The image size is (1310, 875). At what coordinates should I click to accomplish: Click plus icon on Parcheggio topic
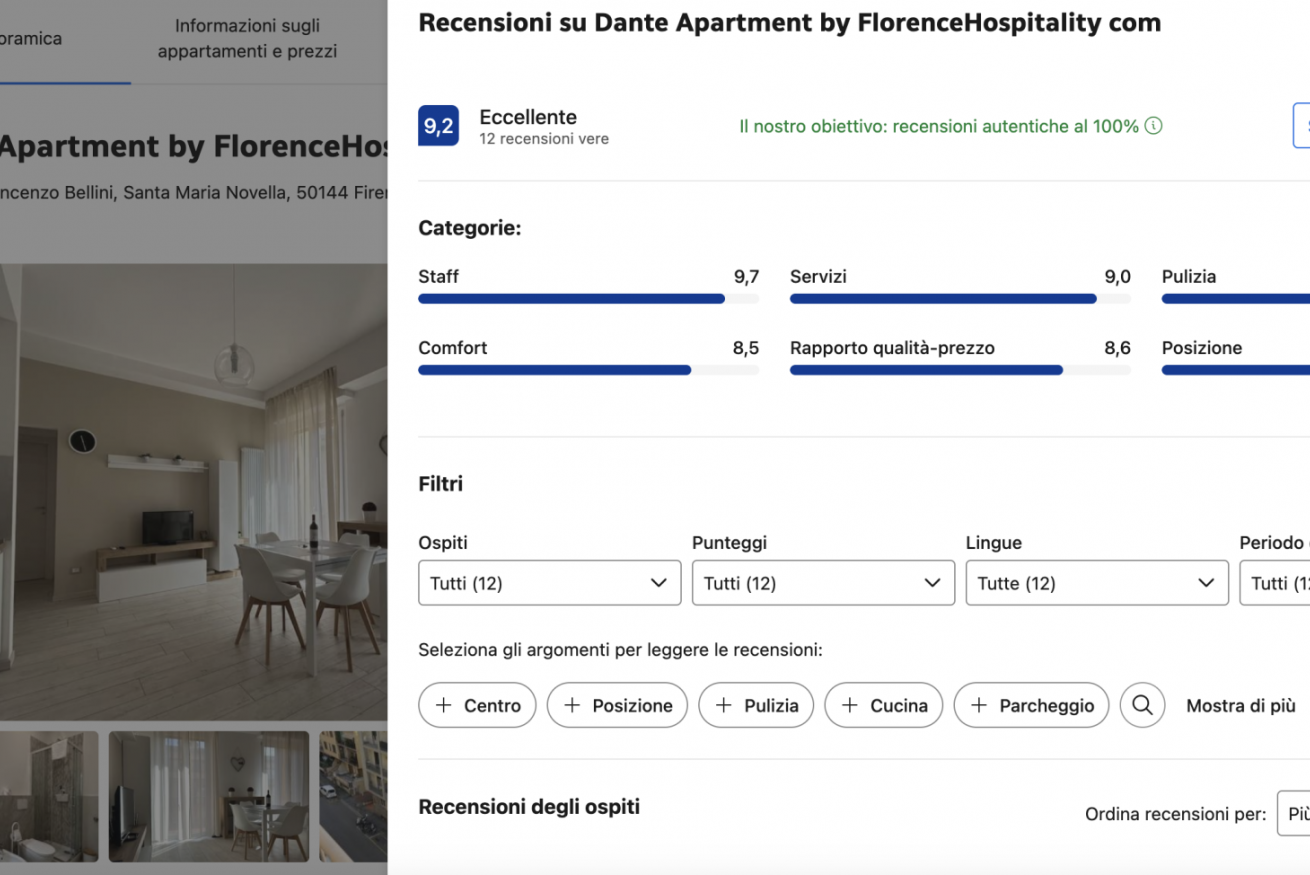tap(979, 705)
